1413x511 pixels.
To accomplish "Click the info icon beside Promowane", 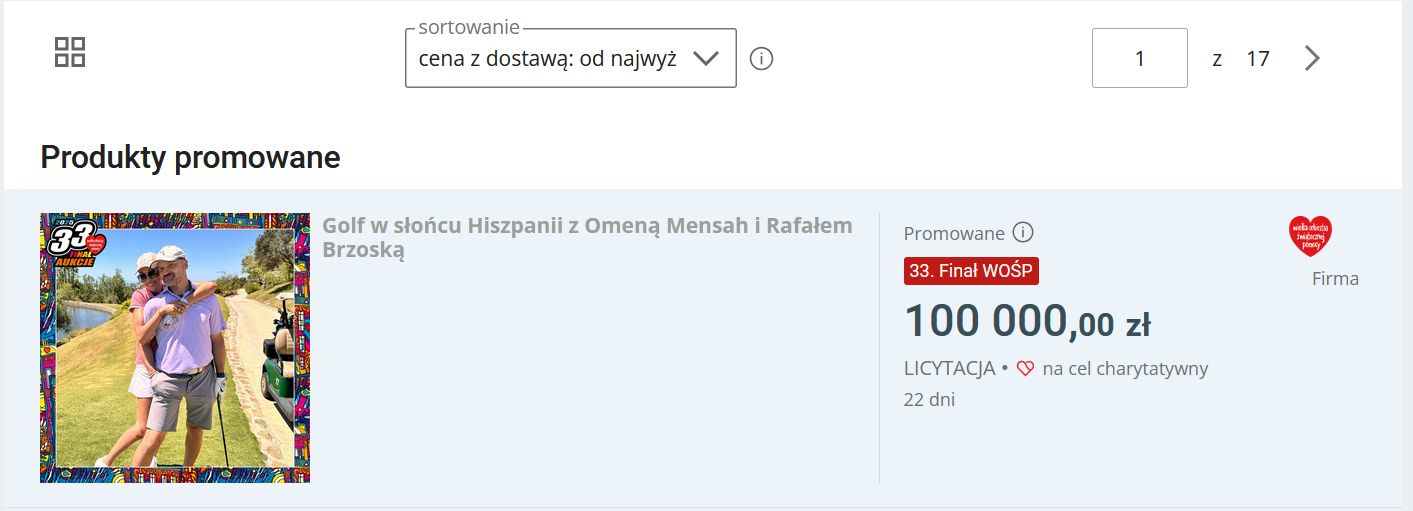I will [x=1022, y=233].
